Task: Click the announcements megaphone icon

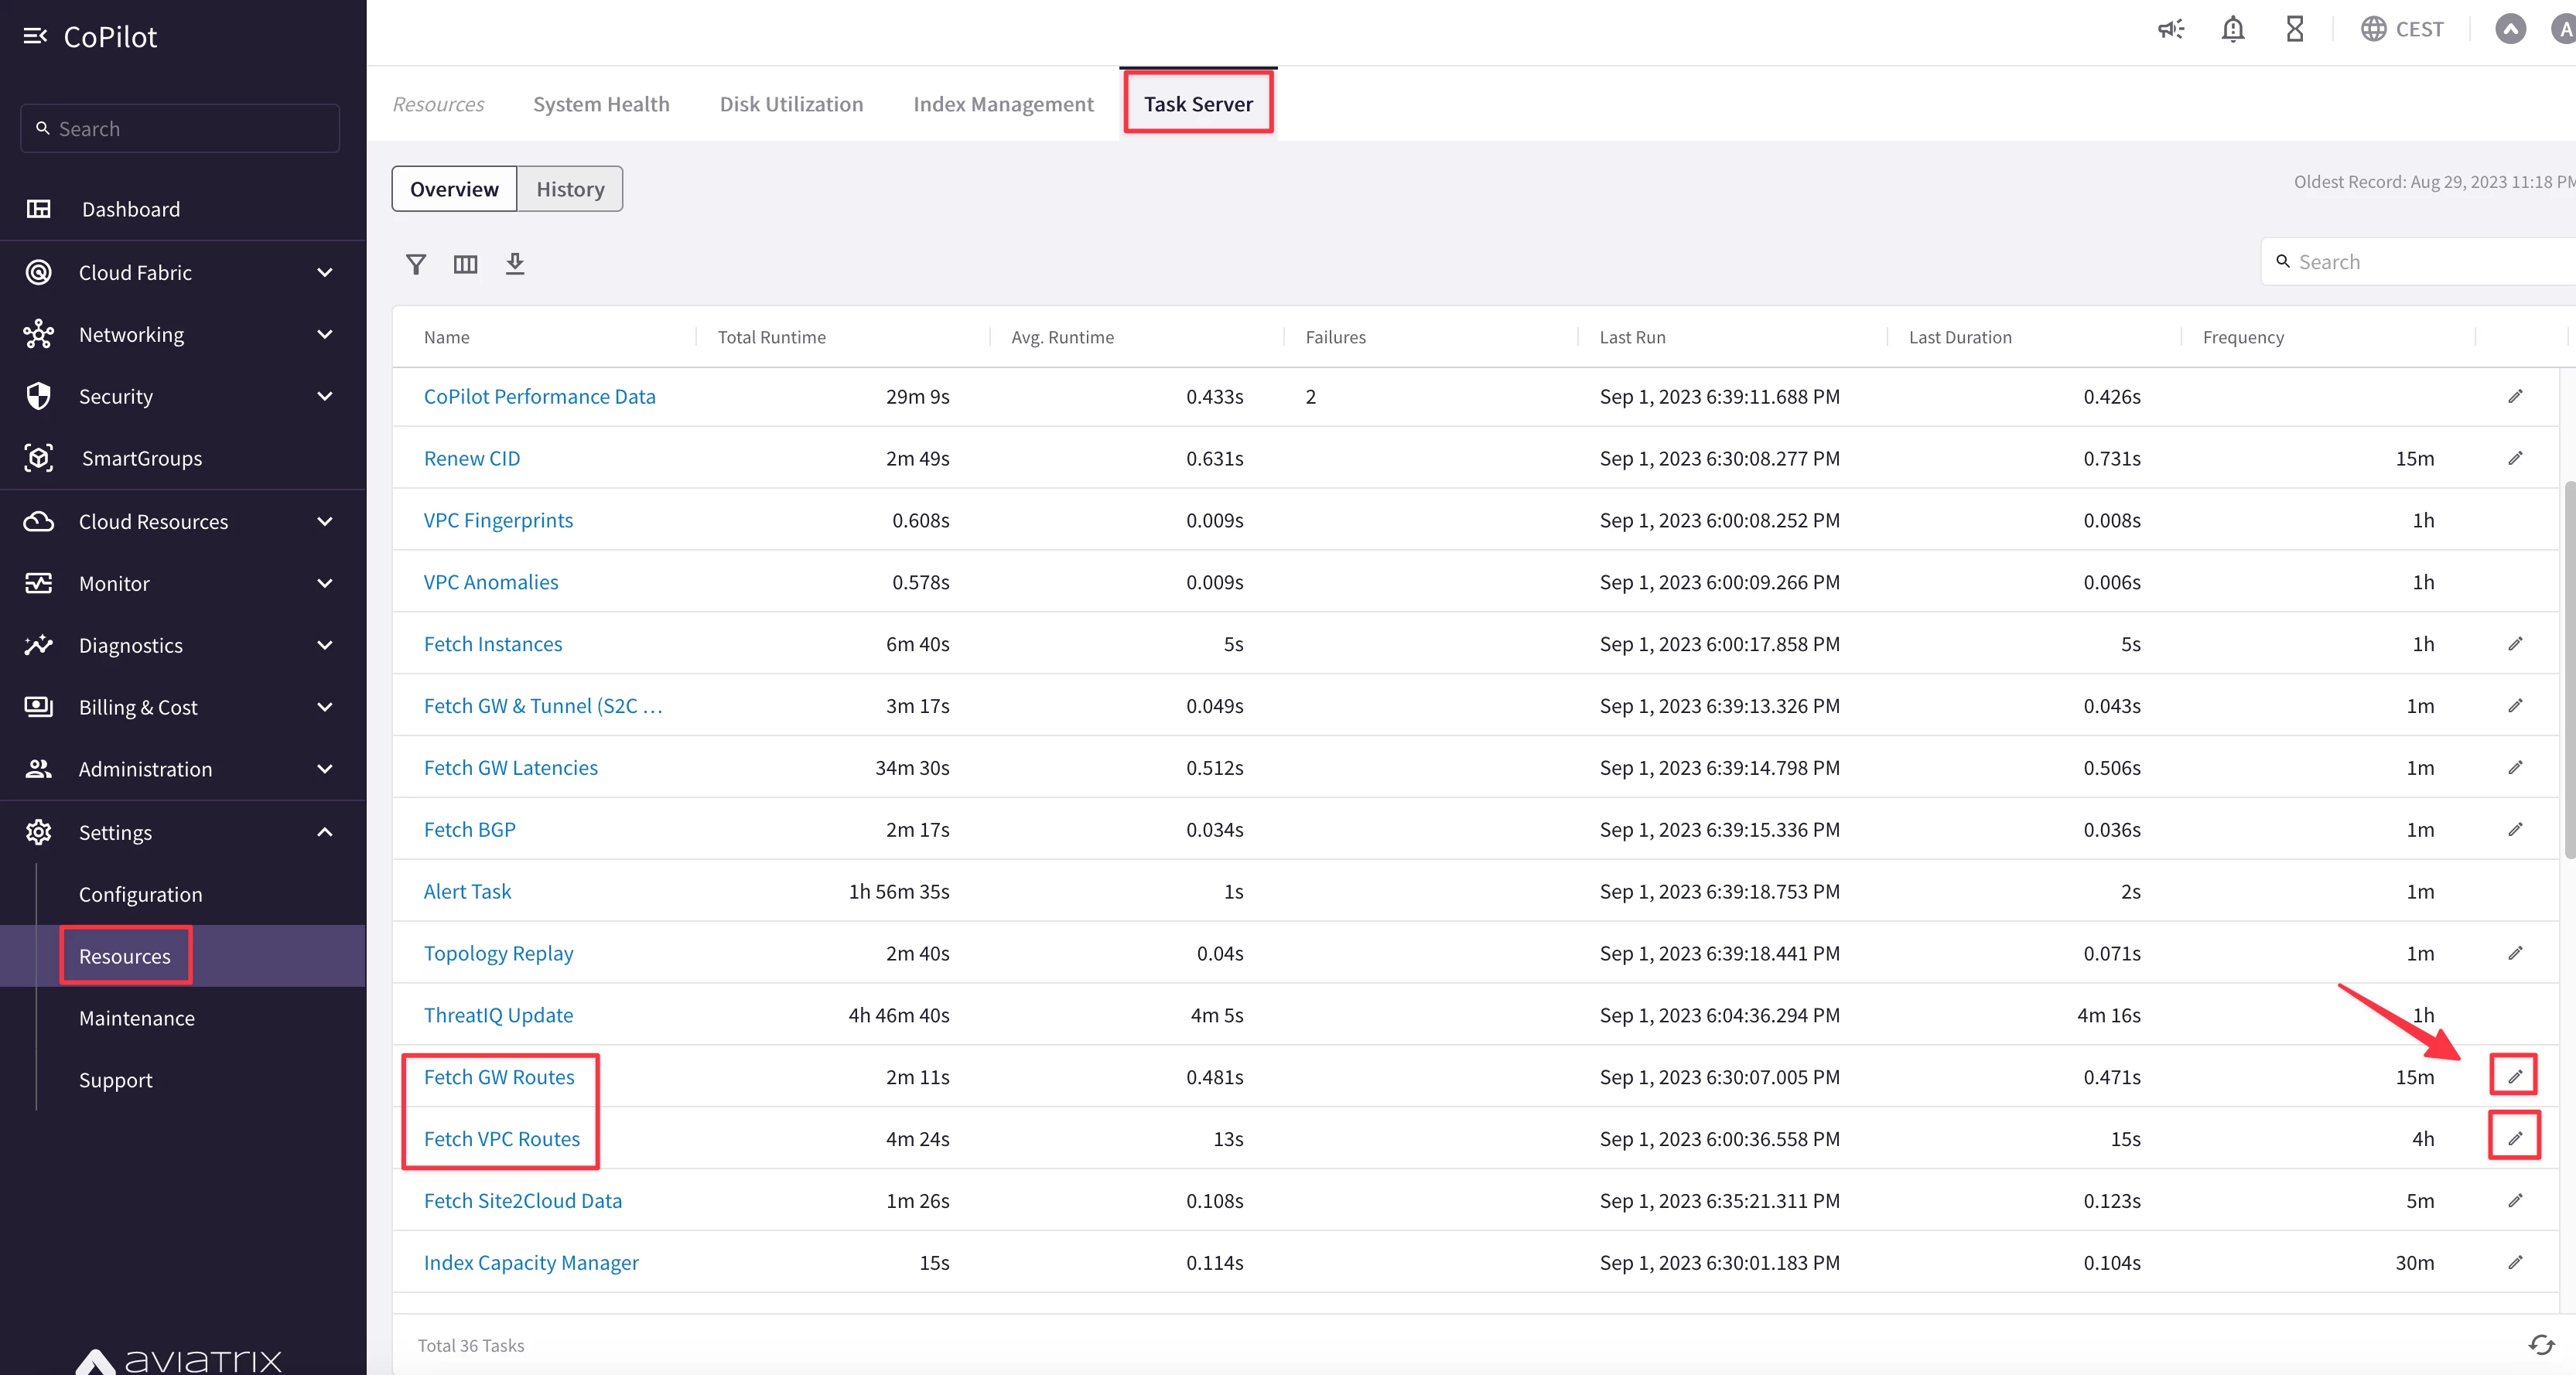Action: 2170,30
